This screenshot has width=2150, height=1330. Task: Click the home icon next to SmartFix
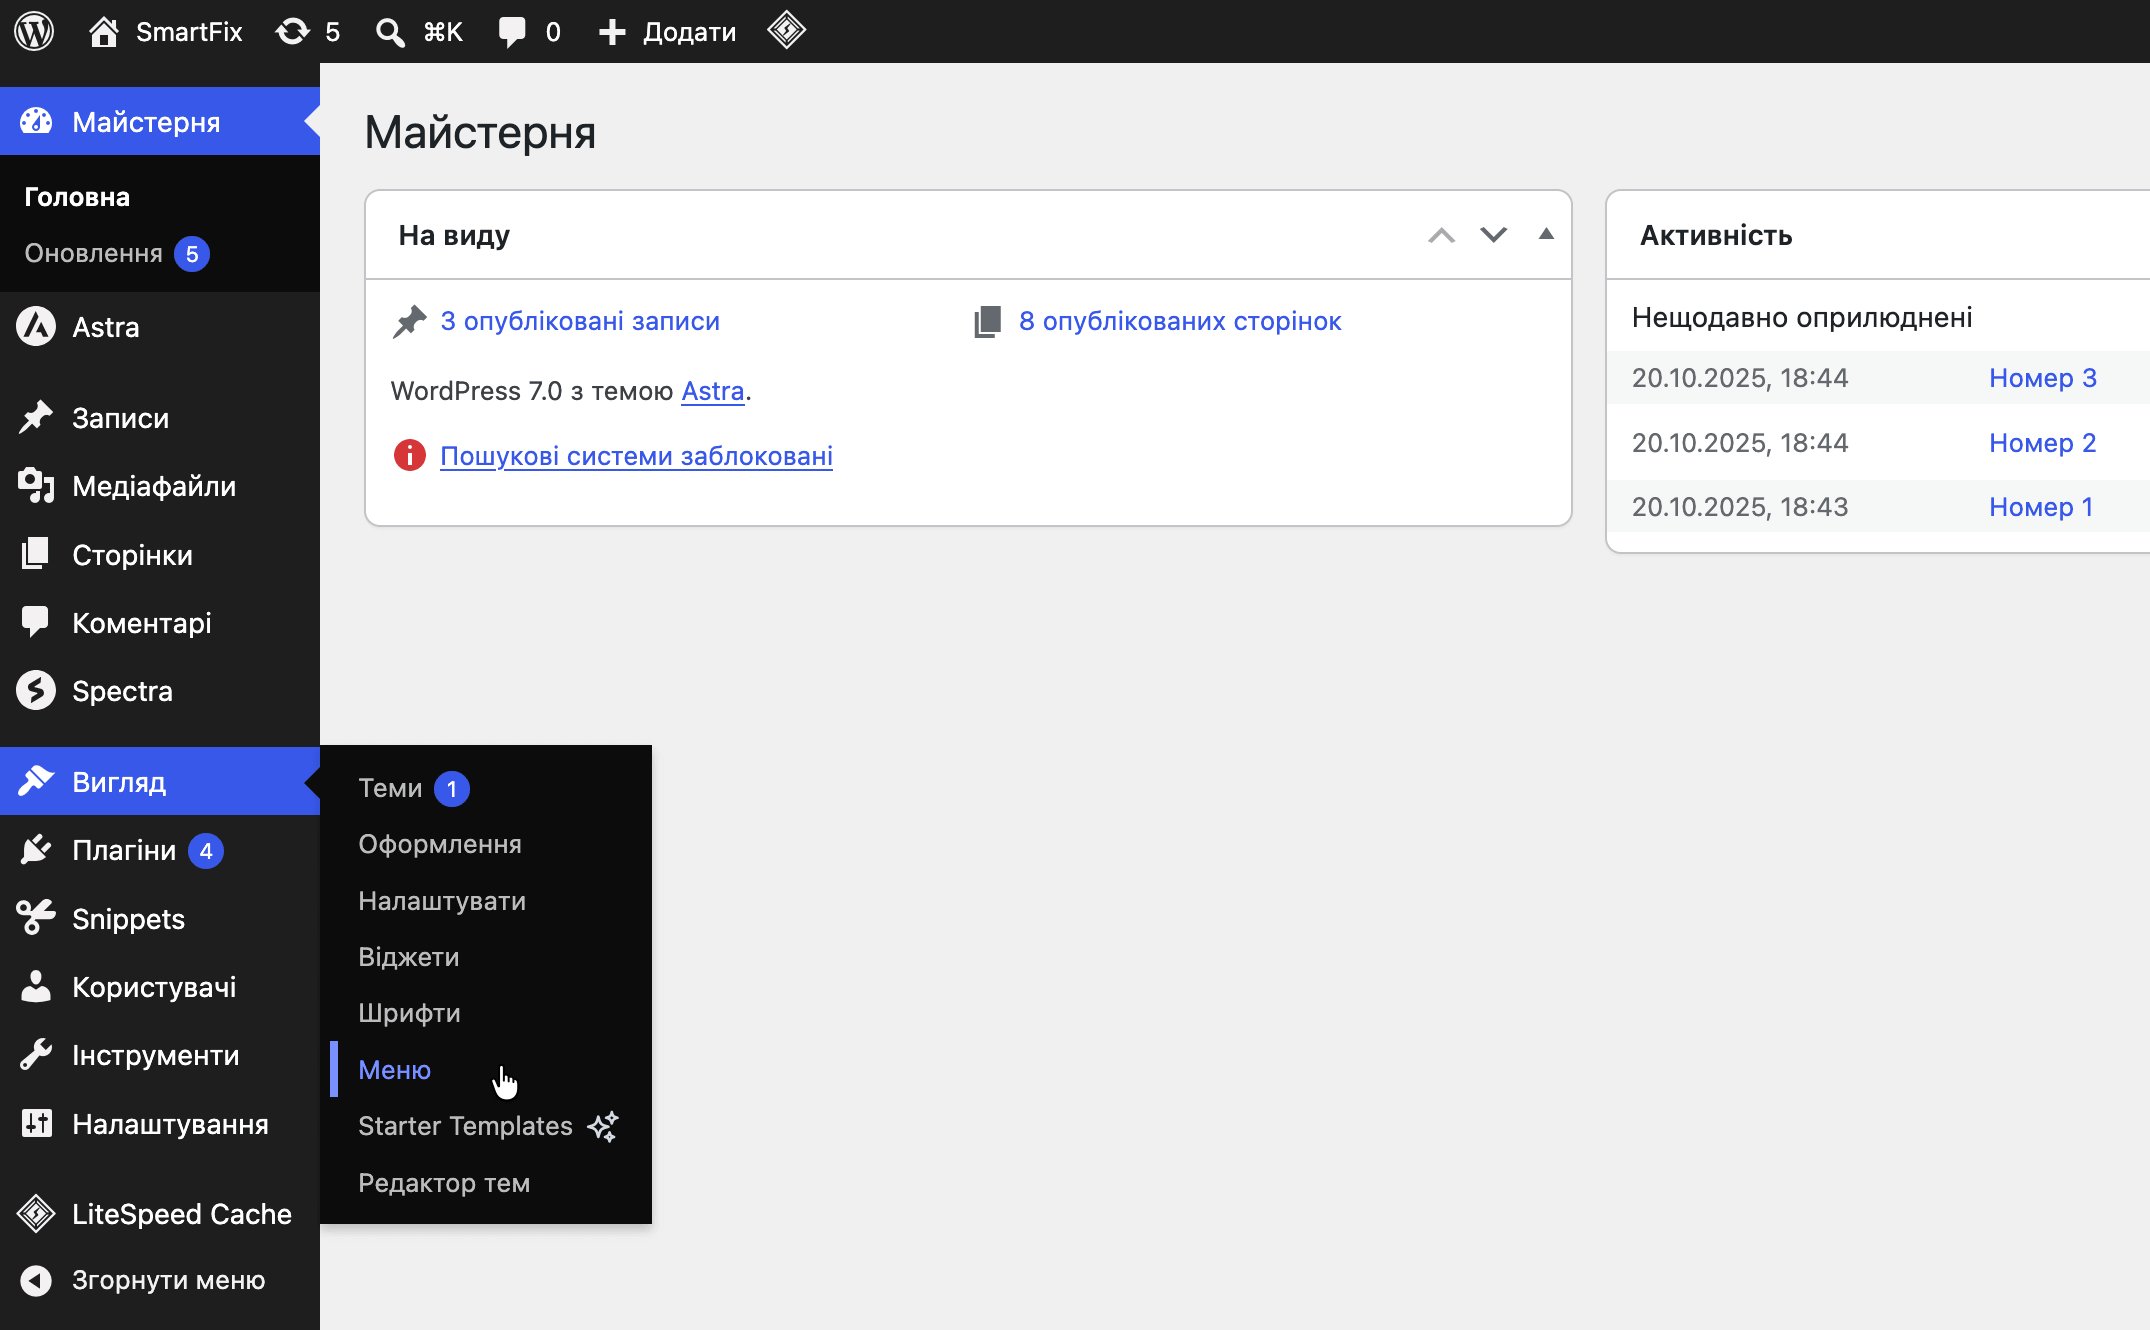click(103, 31)
